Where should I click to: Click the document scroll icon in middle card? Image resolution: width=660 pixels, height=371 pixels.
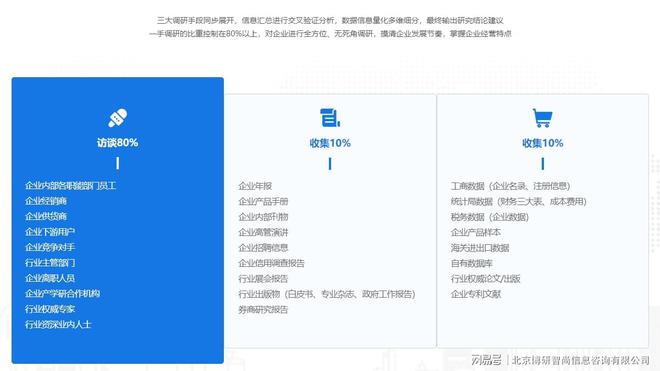330,117
